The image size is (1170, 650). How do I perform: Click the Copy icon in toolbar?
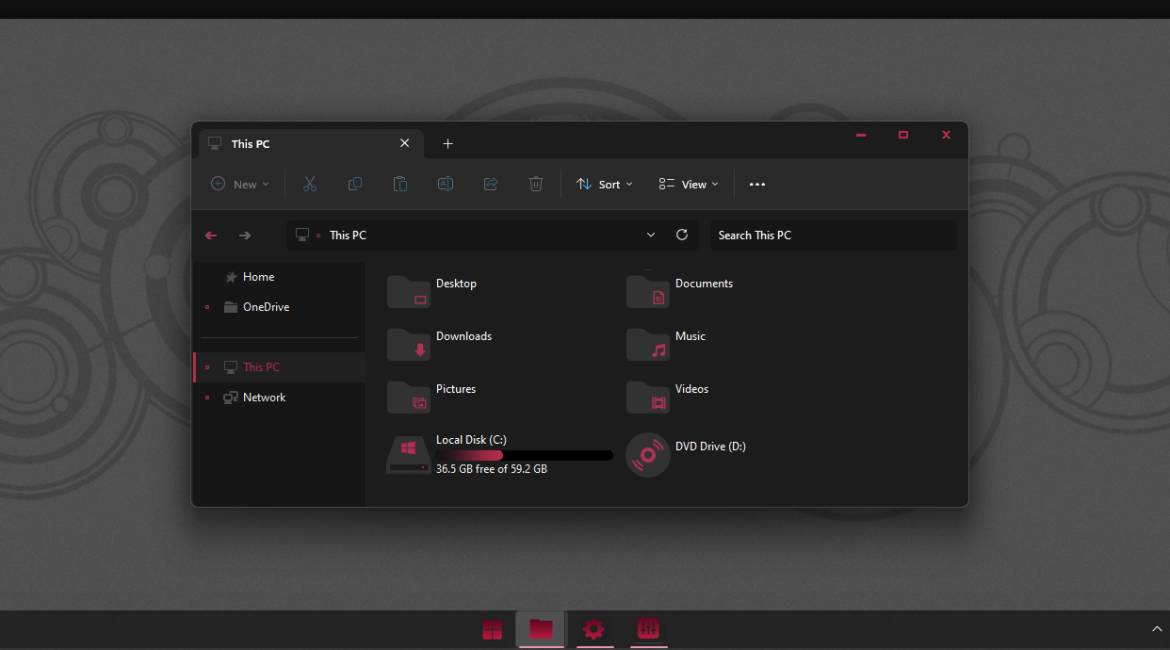(x=355, y=184)
